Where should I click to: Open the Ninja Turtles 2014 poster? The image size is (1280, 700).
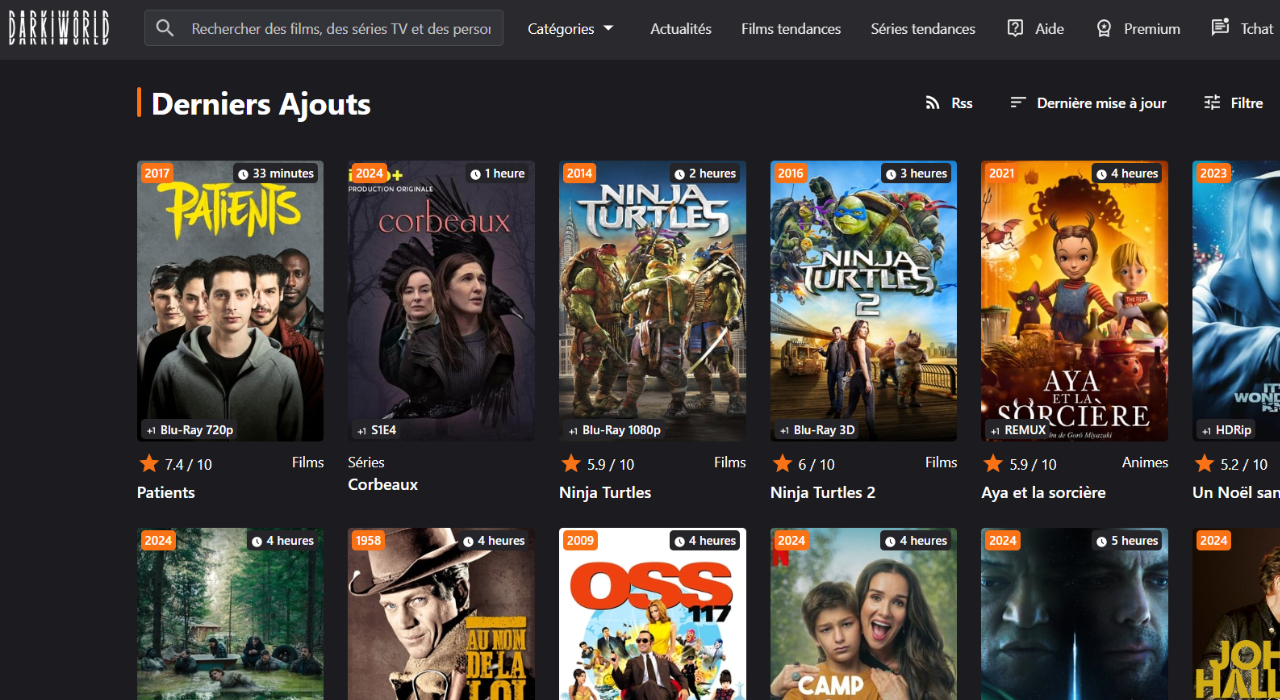point(652,301)
